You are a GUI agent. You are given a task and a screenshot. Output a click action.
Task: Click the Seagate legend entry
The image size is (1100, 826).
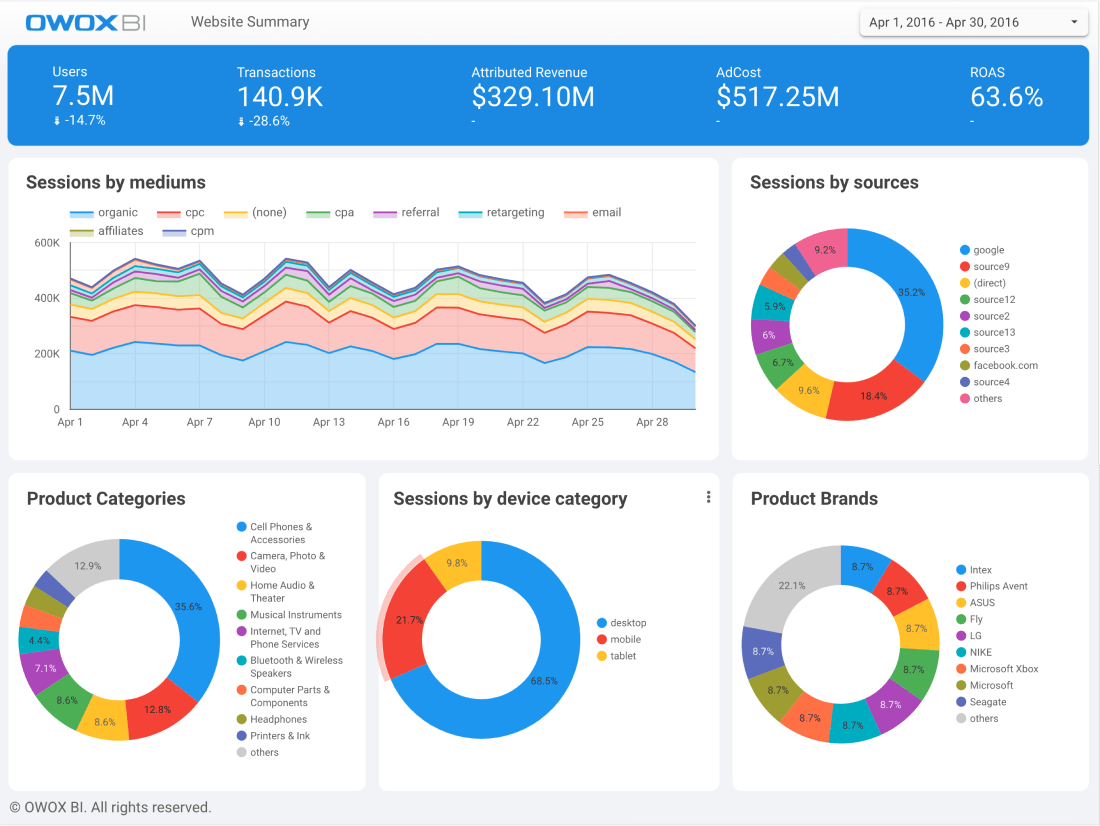[x=981, y=702]
